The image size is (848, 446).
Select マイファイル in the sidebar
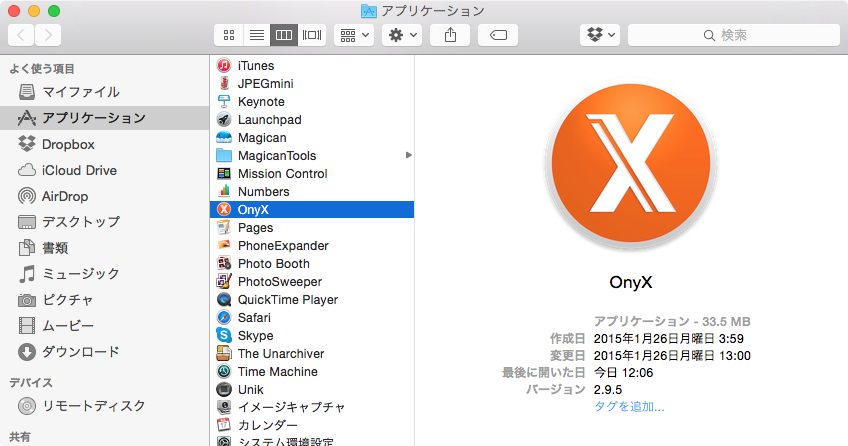(x=104, y=92)
